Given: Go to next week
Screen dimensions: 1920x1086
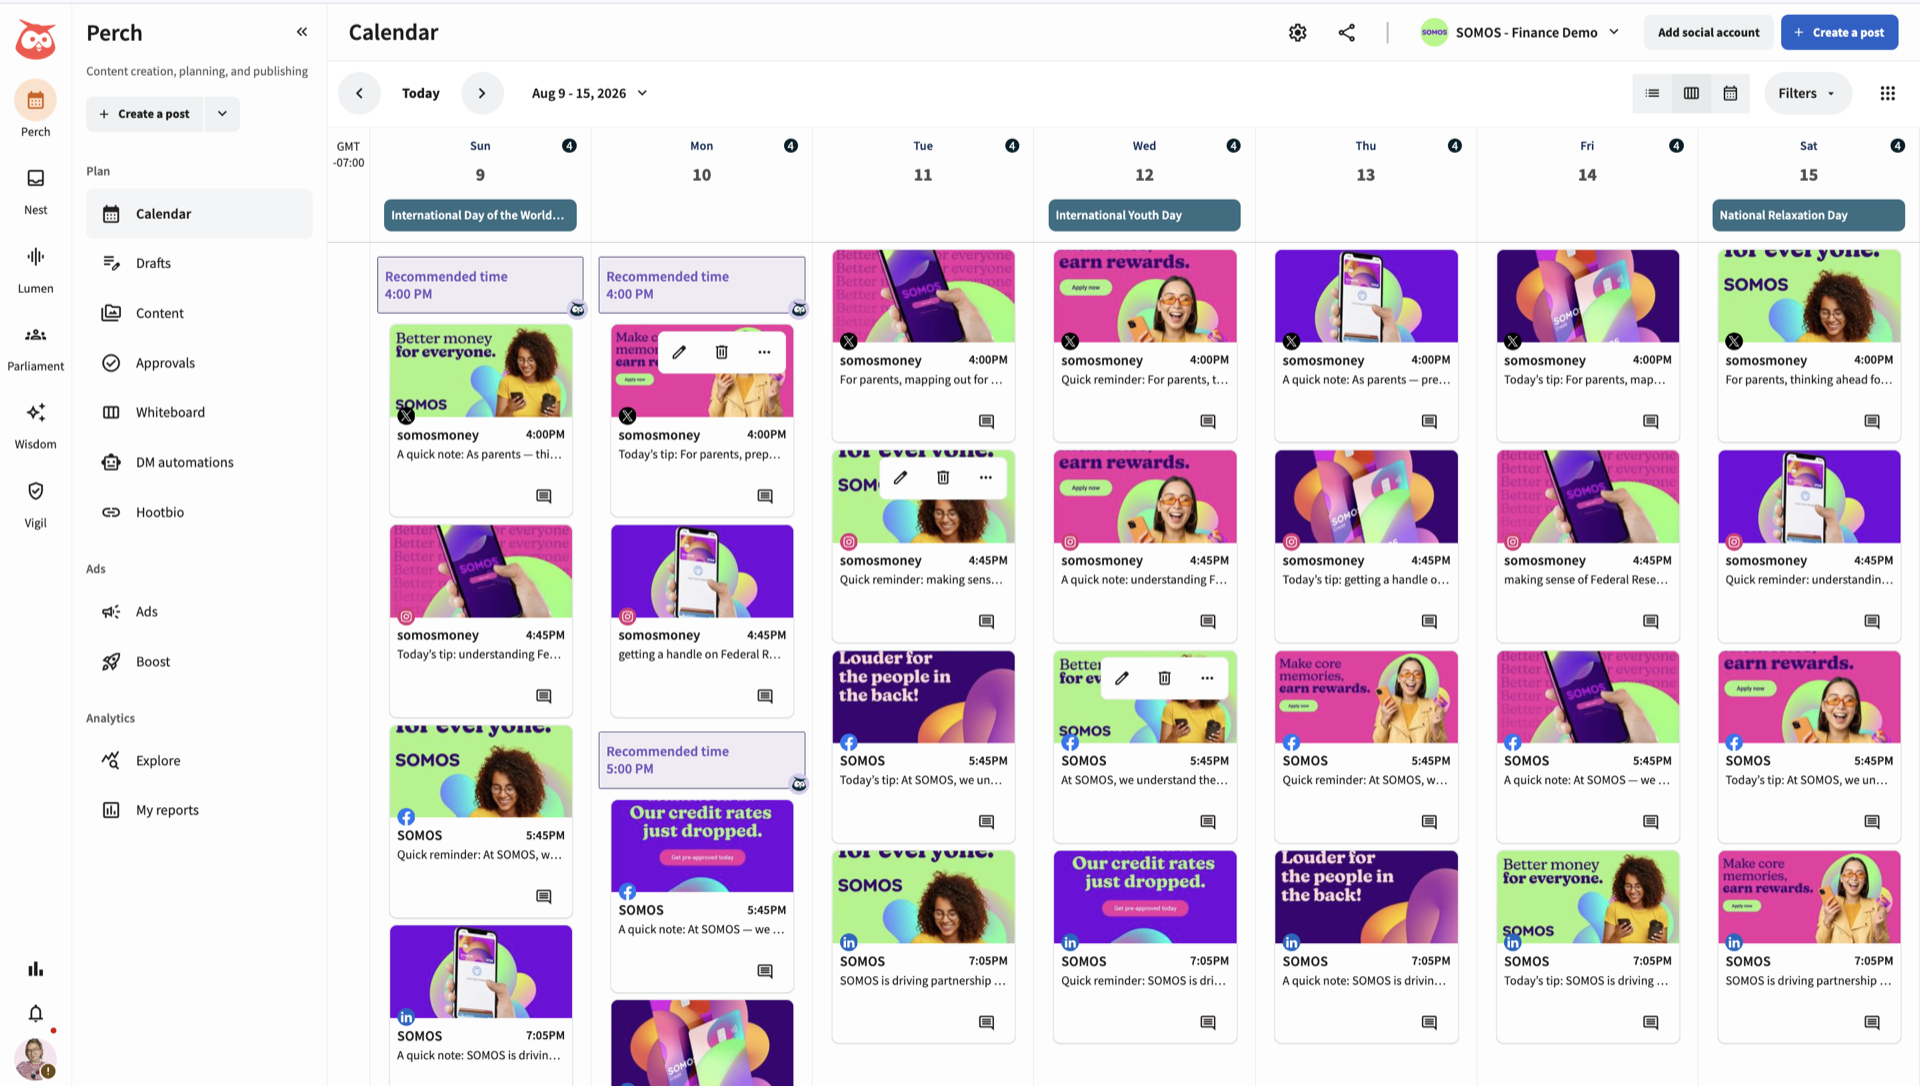Looking at the screenshot, I should (482, 93).
